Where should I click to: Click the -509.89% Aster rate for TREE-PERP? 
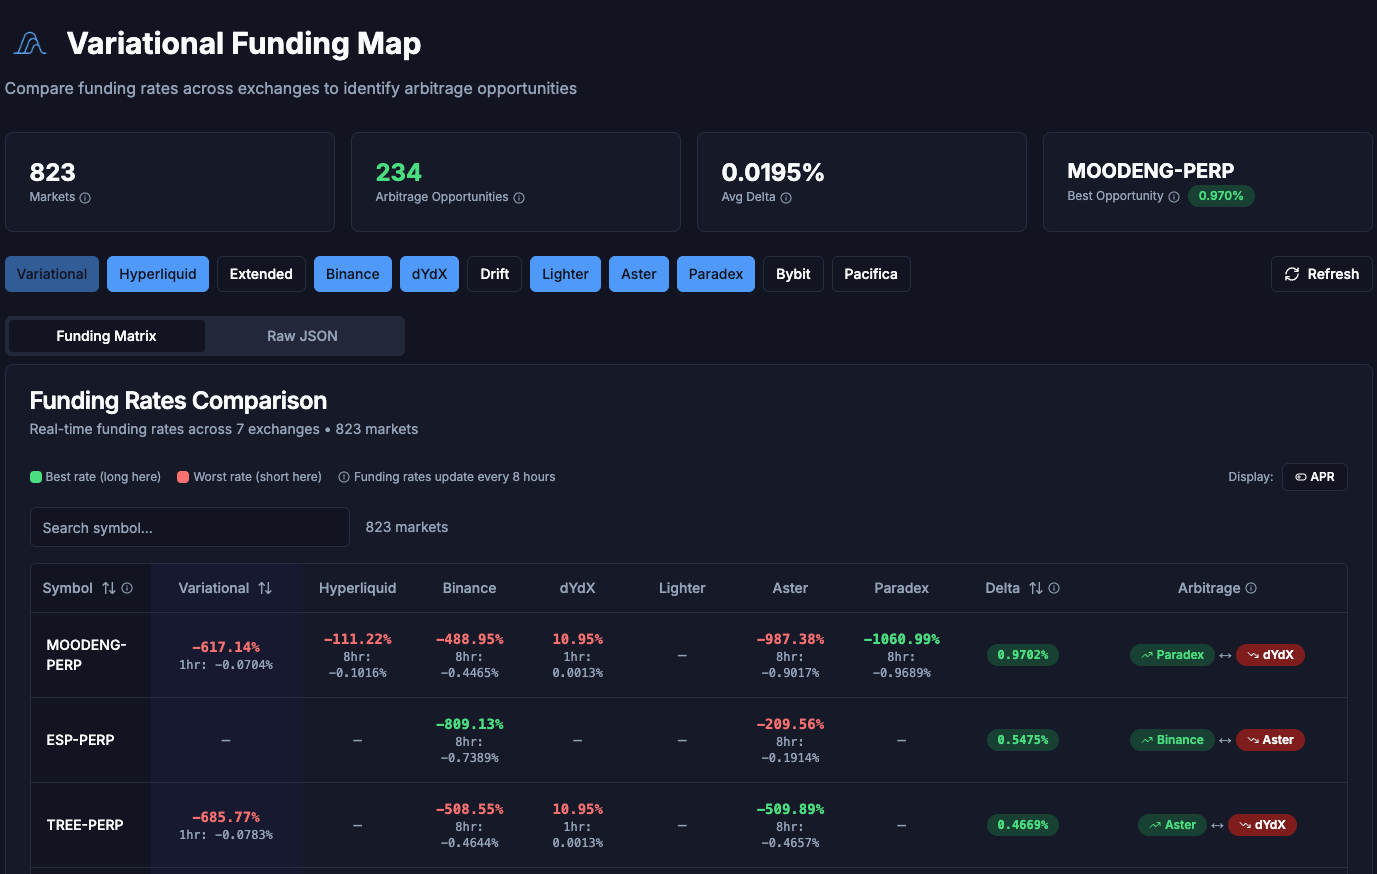point(790,809)
